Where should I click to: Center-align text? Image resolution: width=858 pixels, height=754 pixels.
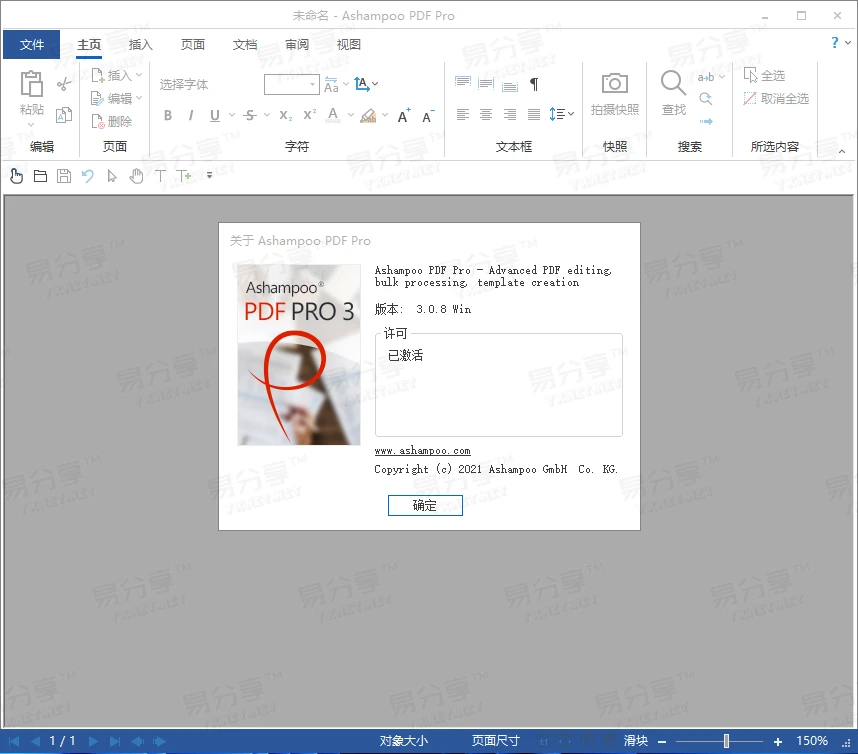click(x=486, y=114)
